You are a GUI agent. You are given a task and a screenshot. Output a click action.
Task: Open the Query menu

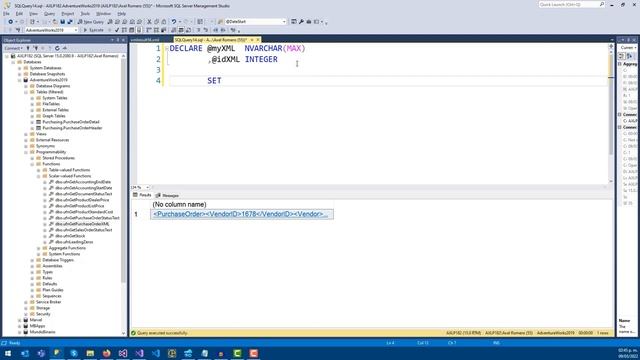point(49,13)
